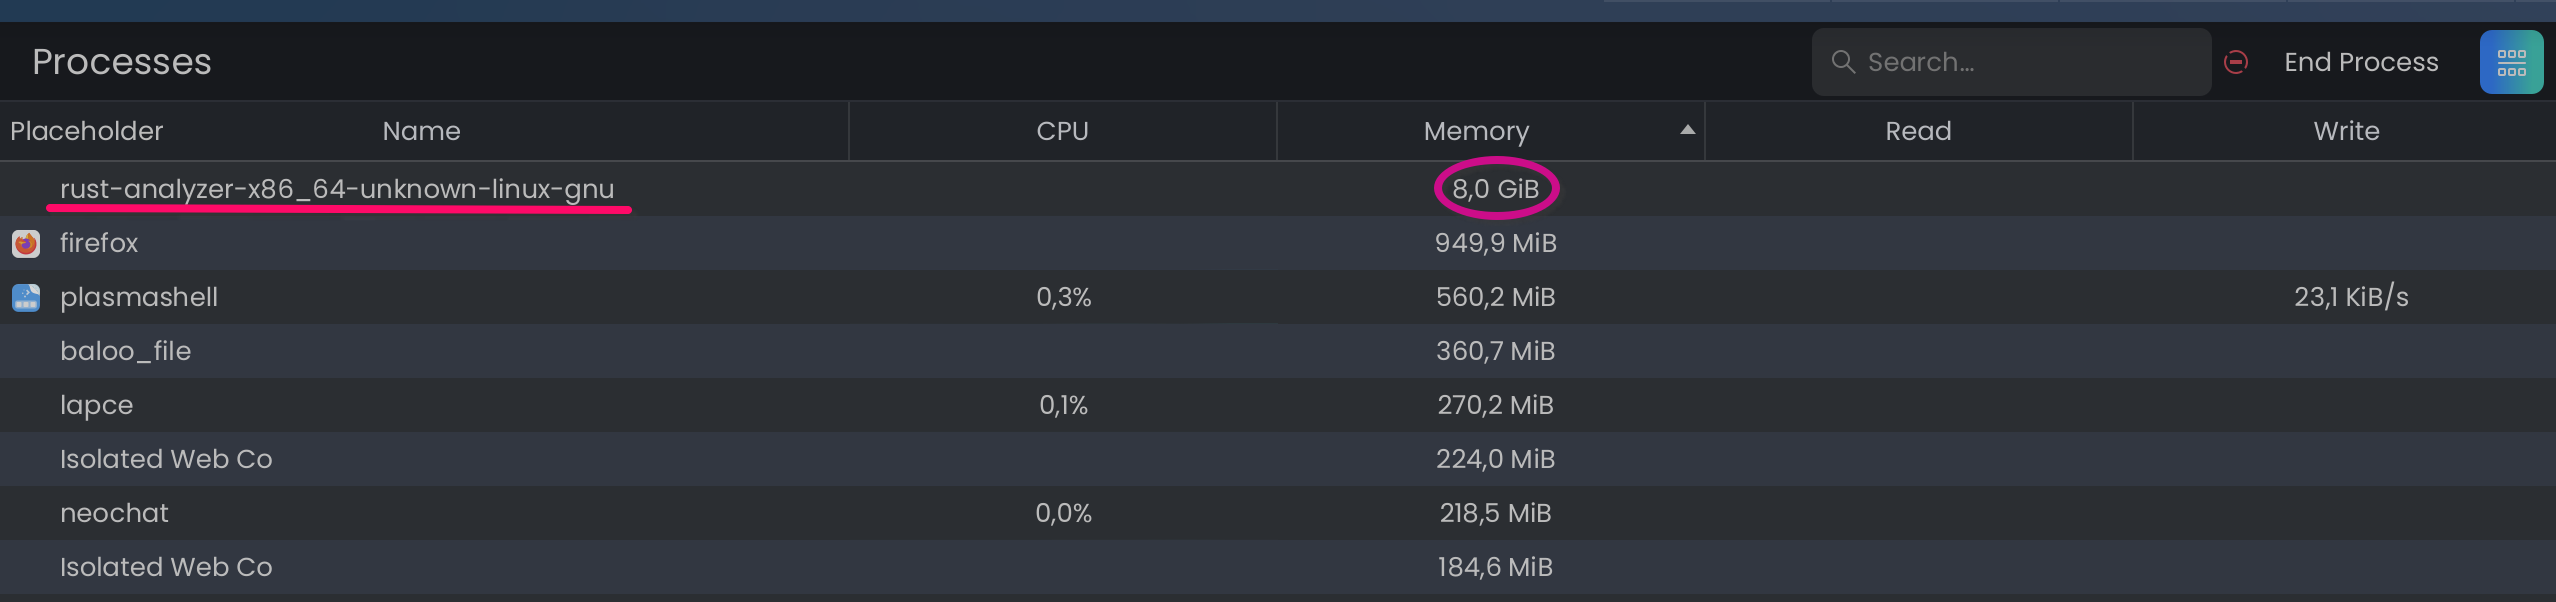
Task: Click the magnifier icon in the search field
Action: tap(1846, 61)
